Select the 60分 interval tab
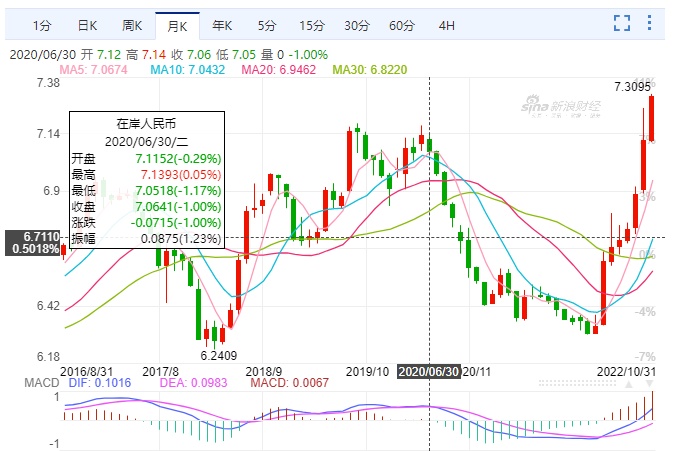This screenshot has width=677, height=451. [x=401, y=24]
